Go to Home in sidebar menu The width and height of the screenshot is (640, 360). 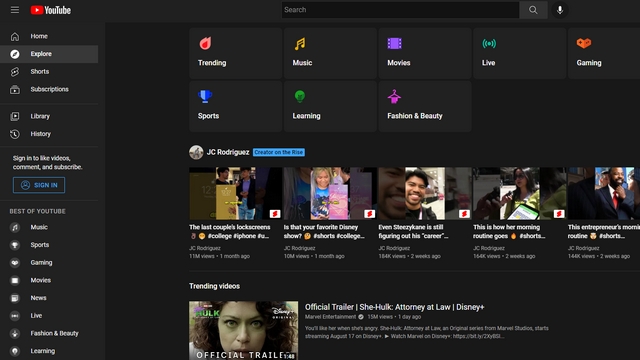coord(39,36)
